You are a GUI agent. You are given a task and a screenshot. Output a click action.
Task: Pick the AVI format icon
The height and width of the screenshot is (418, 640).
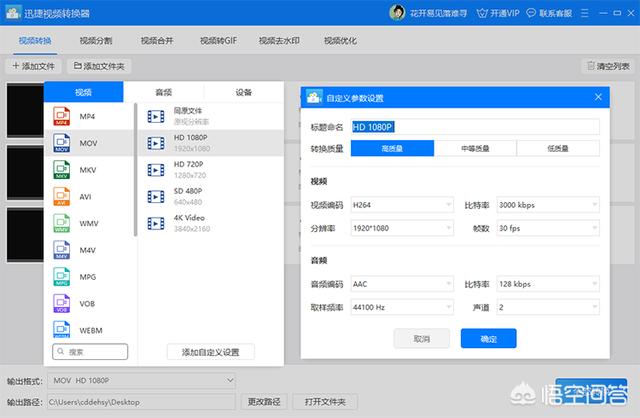coord(60,197)
